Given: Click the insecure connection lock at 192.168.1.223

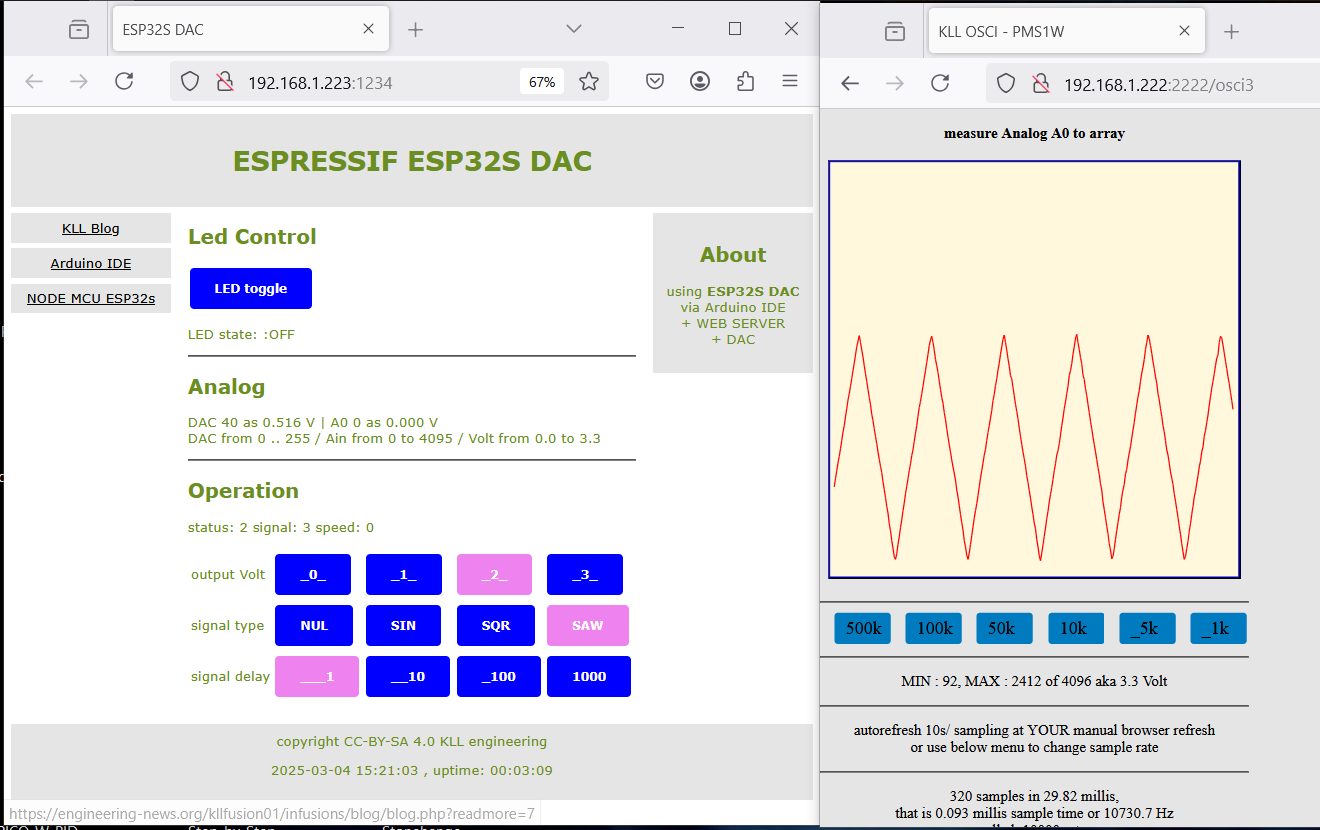Looking at the screenshot, I should (225, 82).
